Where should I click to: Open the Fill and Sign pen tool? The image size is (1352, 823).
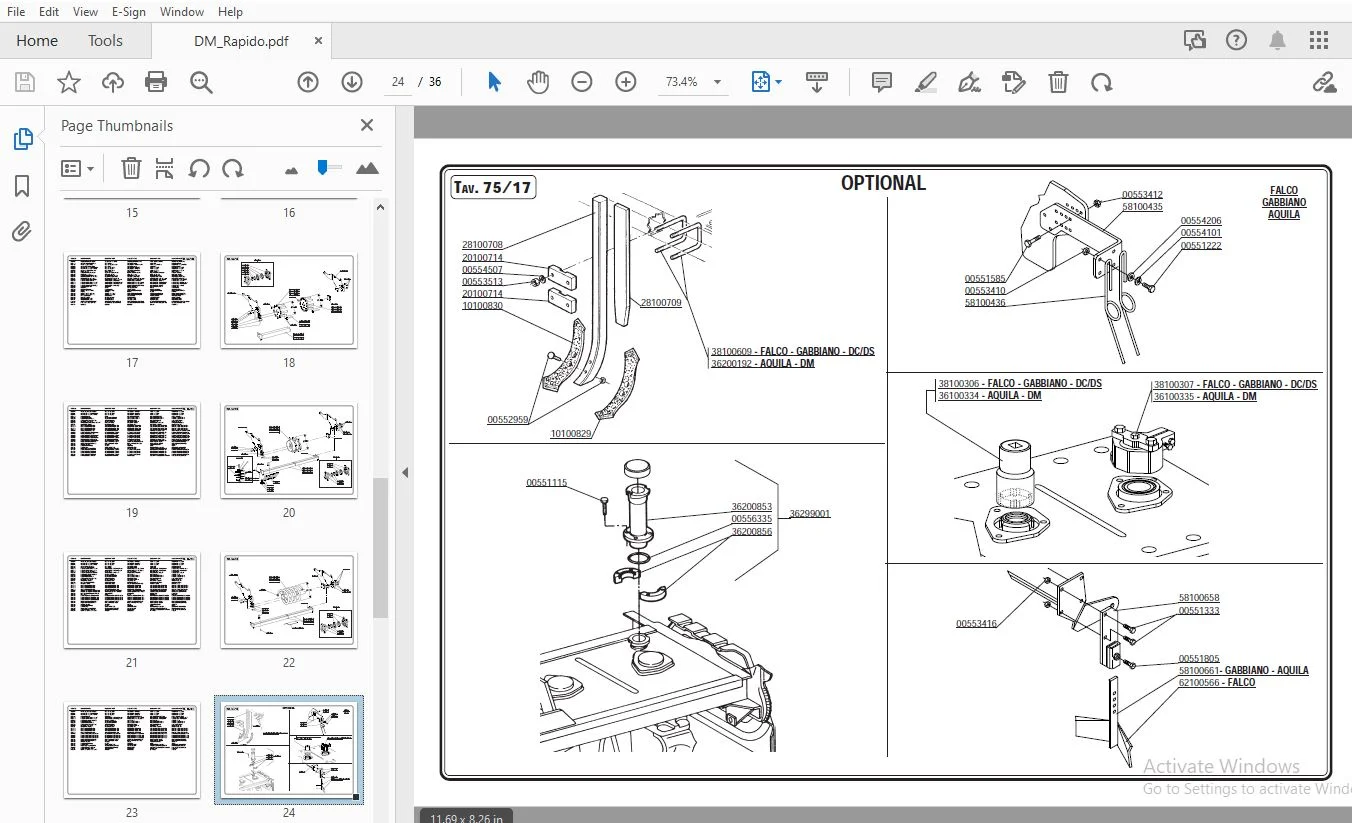969,82
